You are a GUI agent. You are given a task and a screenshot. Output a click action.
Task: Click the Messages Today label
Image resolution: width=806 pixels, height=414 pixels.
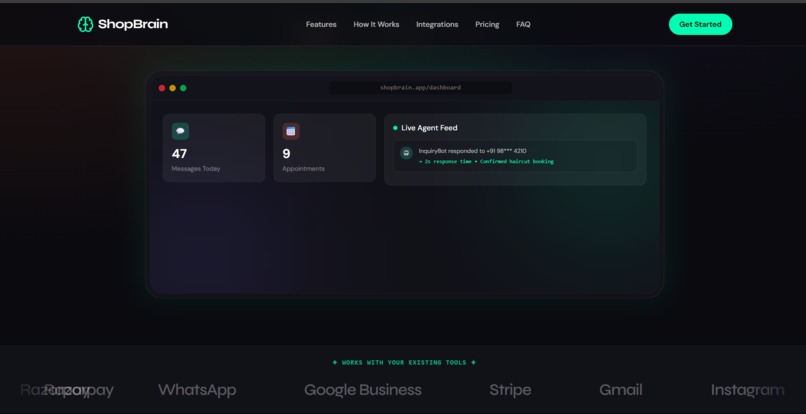[x=196, y=169]
